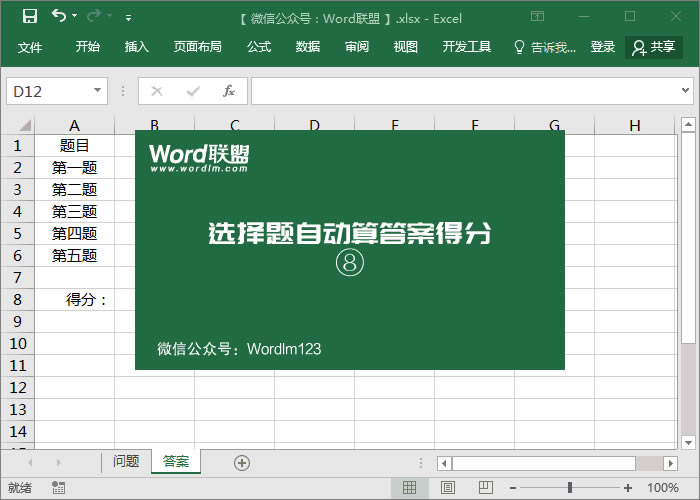Open the 文件 menu
The height and width of the screenshot is (500, 700).
coord(30,47)
